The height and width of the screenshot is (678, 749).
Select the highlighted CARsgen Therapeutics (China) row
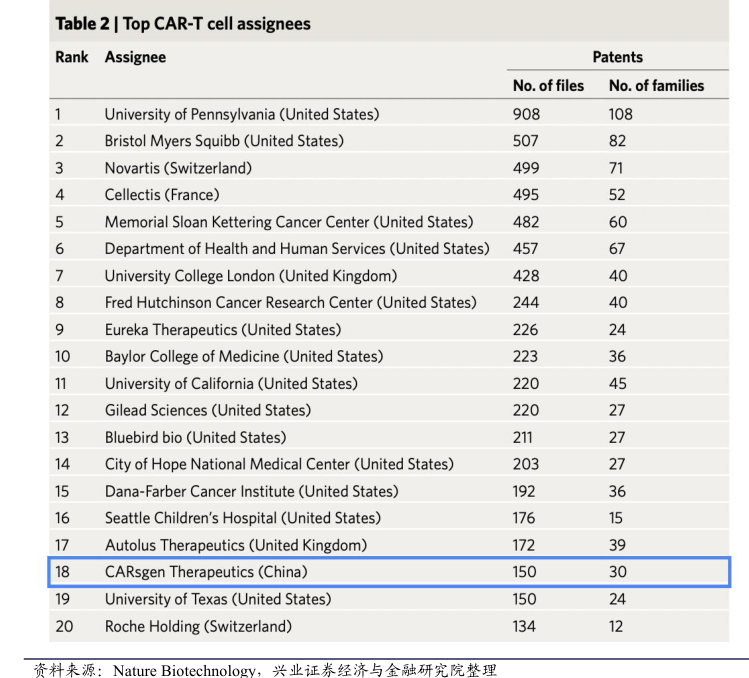click(206, 572)
